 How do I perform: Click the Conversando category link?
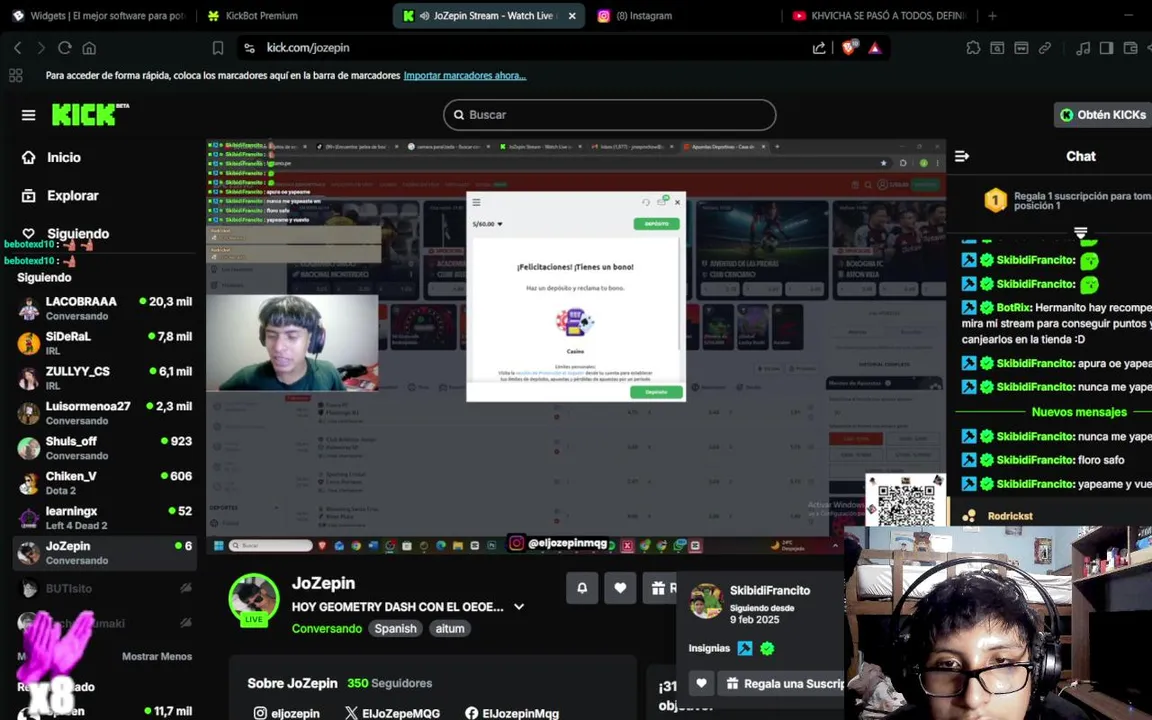(x=327, y=628)
